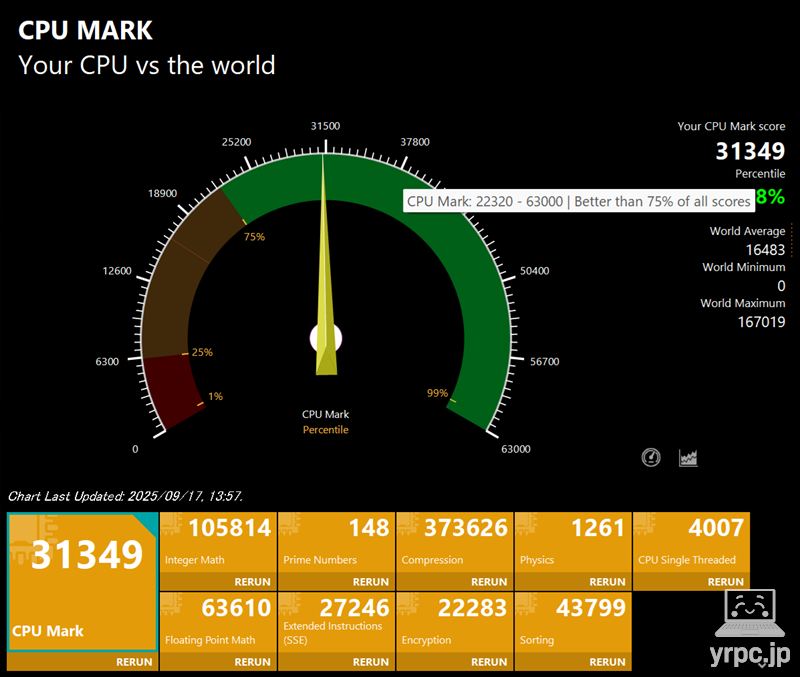
Task: Rerun the Extended Instructions (SSE) test
Action: tap(370, 662)
